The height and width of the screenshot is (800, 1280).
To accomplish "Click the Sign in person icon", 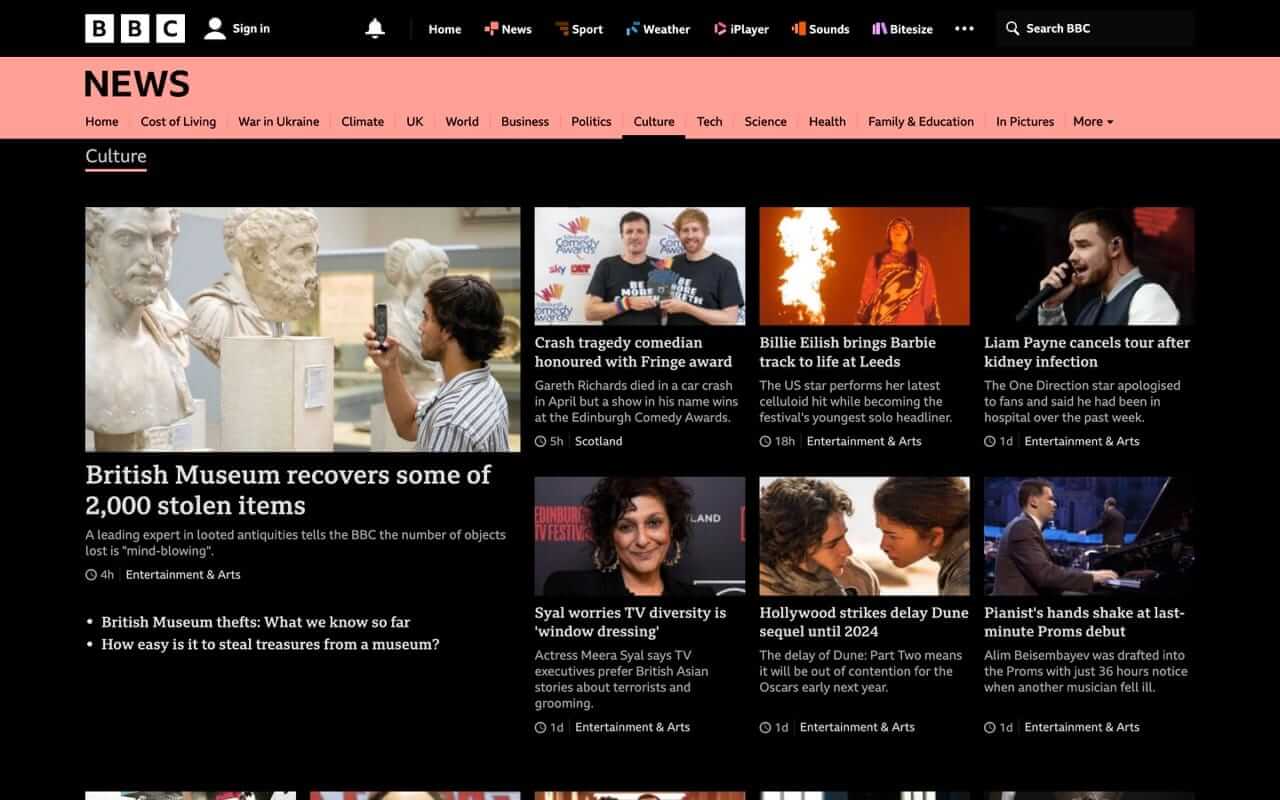I will coord(215,28).
